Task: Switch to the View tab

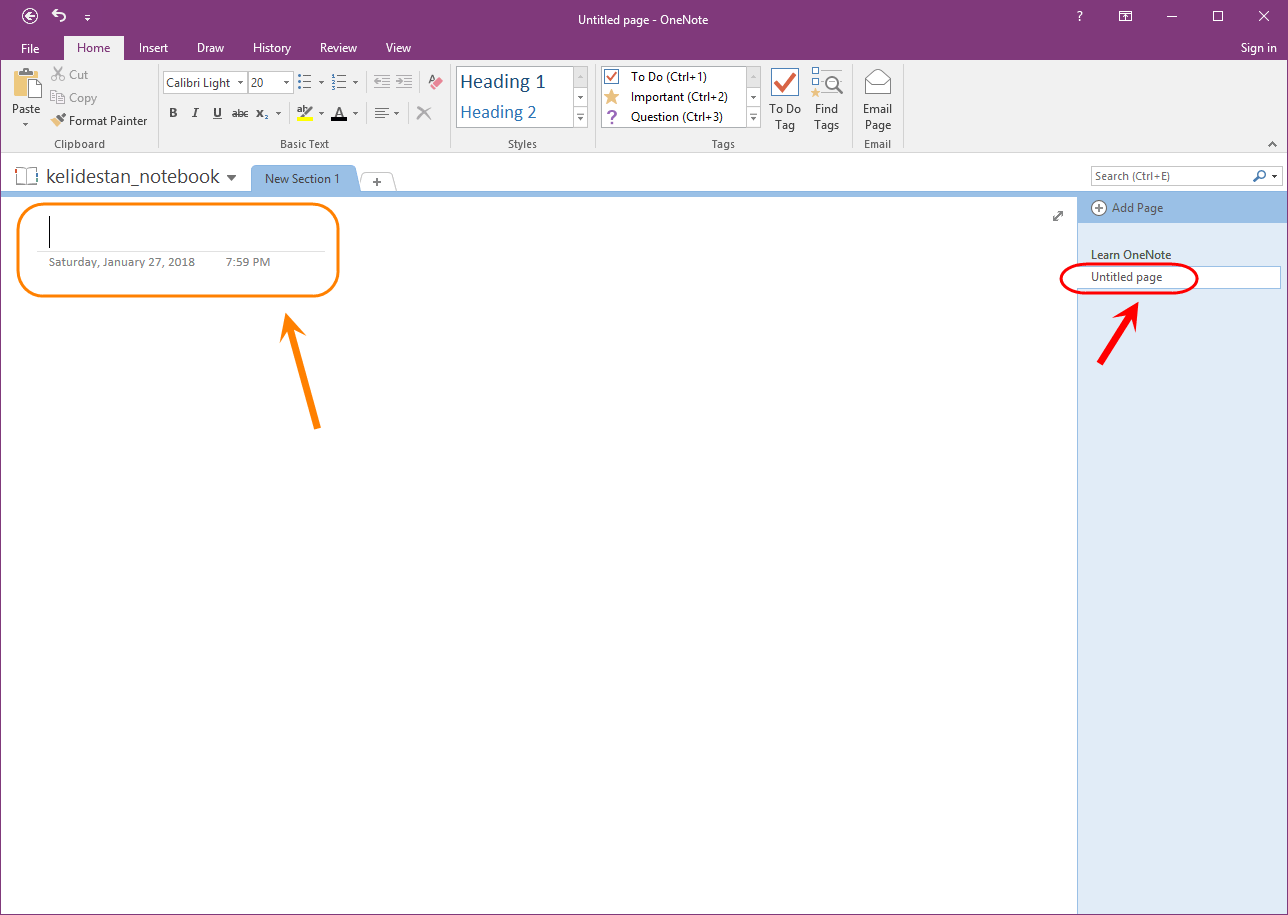Action: (398, 48)
